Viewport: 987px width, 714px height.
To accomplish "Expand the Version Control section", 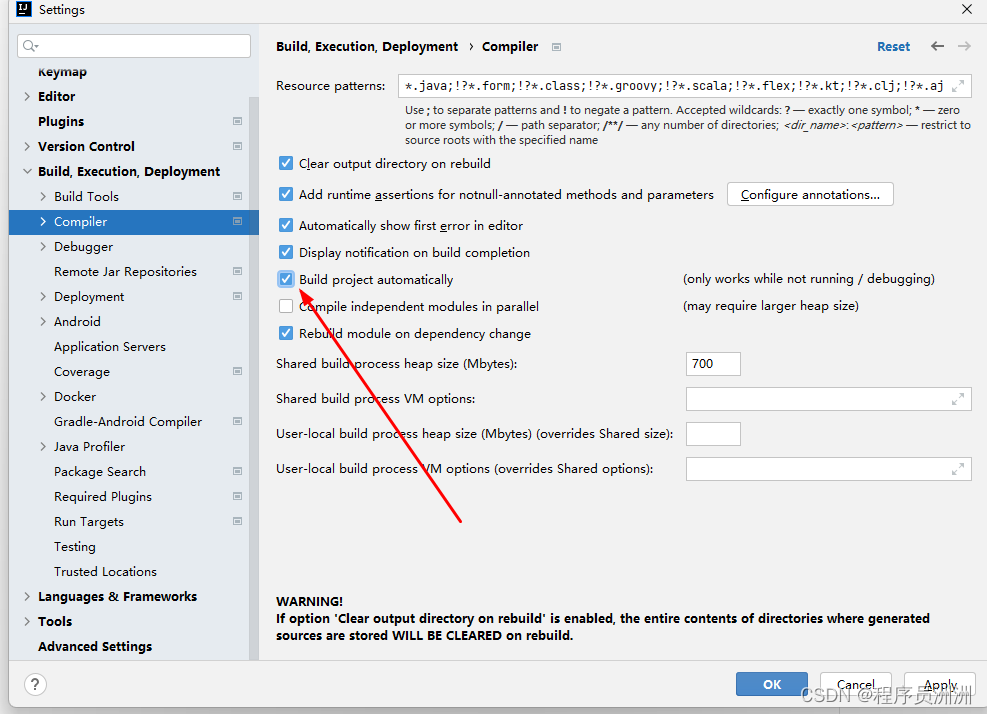I will pos(27,147).
